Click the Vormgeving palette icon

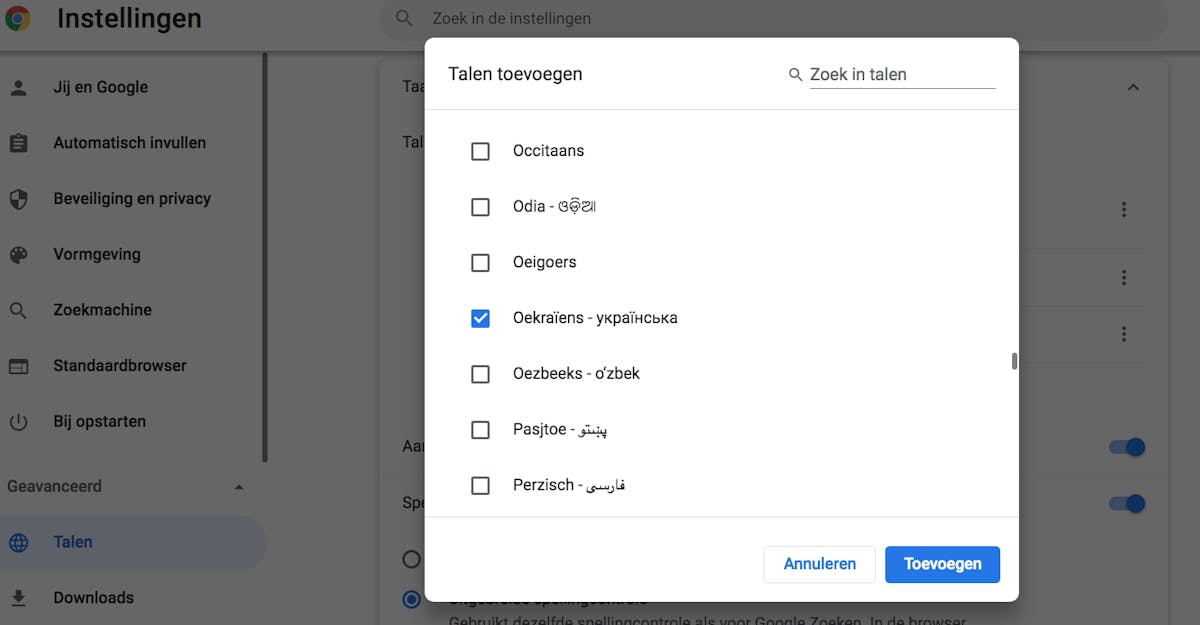pos(18,255)
